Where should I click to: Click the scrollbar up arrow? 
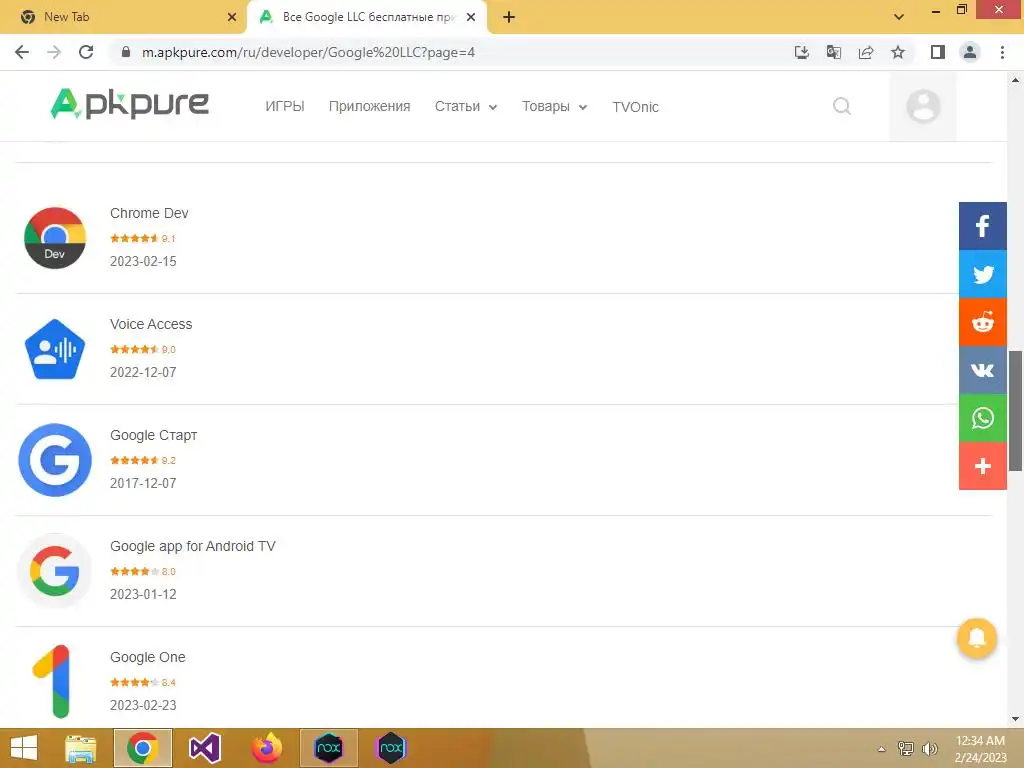(x=1015, y=80)
